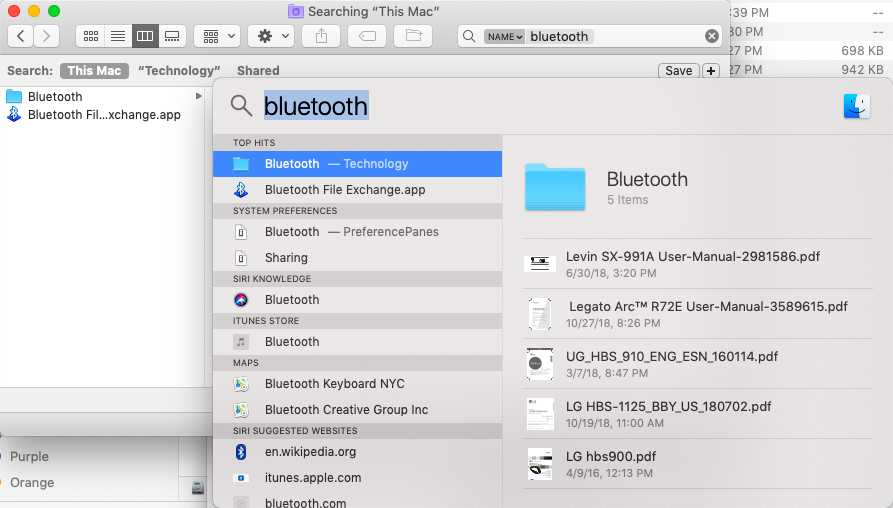Click the Bluetooth preference pane document icon
The width and height of the screenshot is (893, 508).
pos(241,232)
